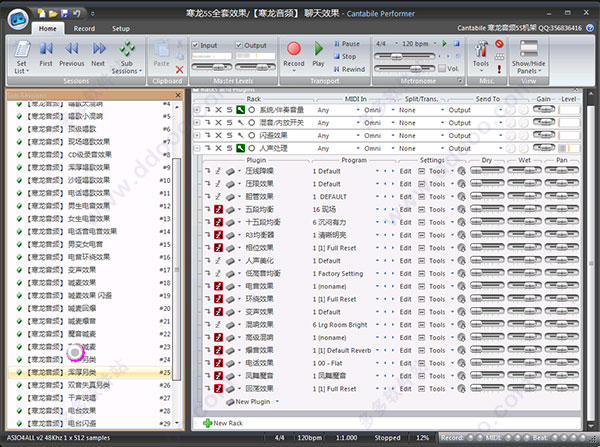Click Tools for 相位效果 plugin

(437, 248)
